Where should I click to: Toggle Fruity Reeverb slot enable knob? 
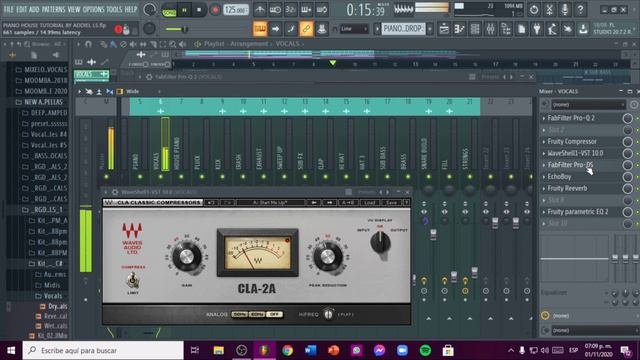coord(627,189)
